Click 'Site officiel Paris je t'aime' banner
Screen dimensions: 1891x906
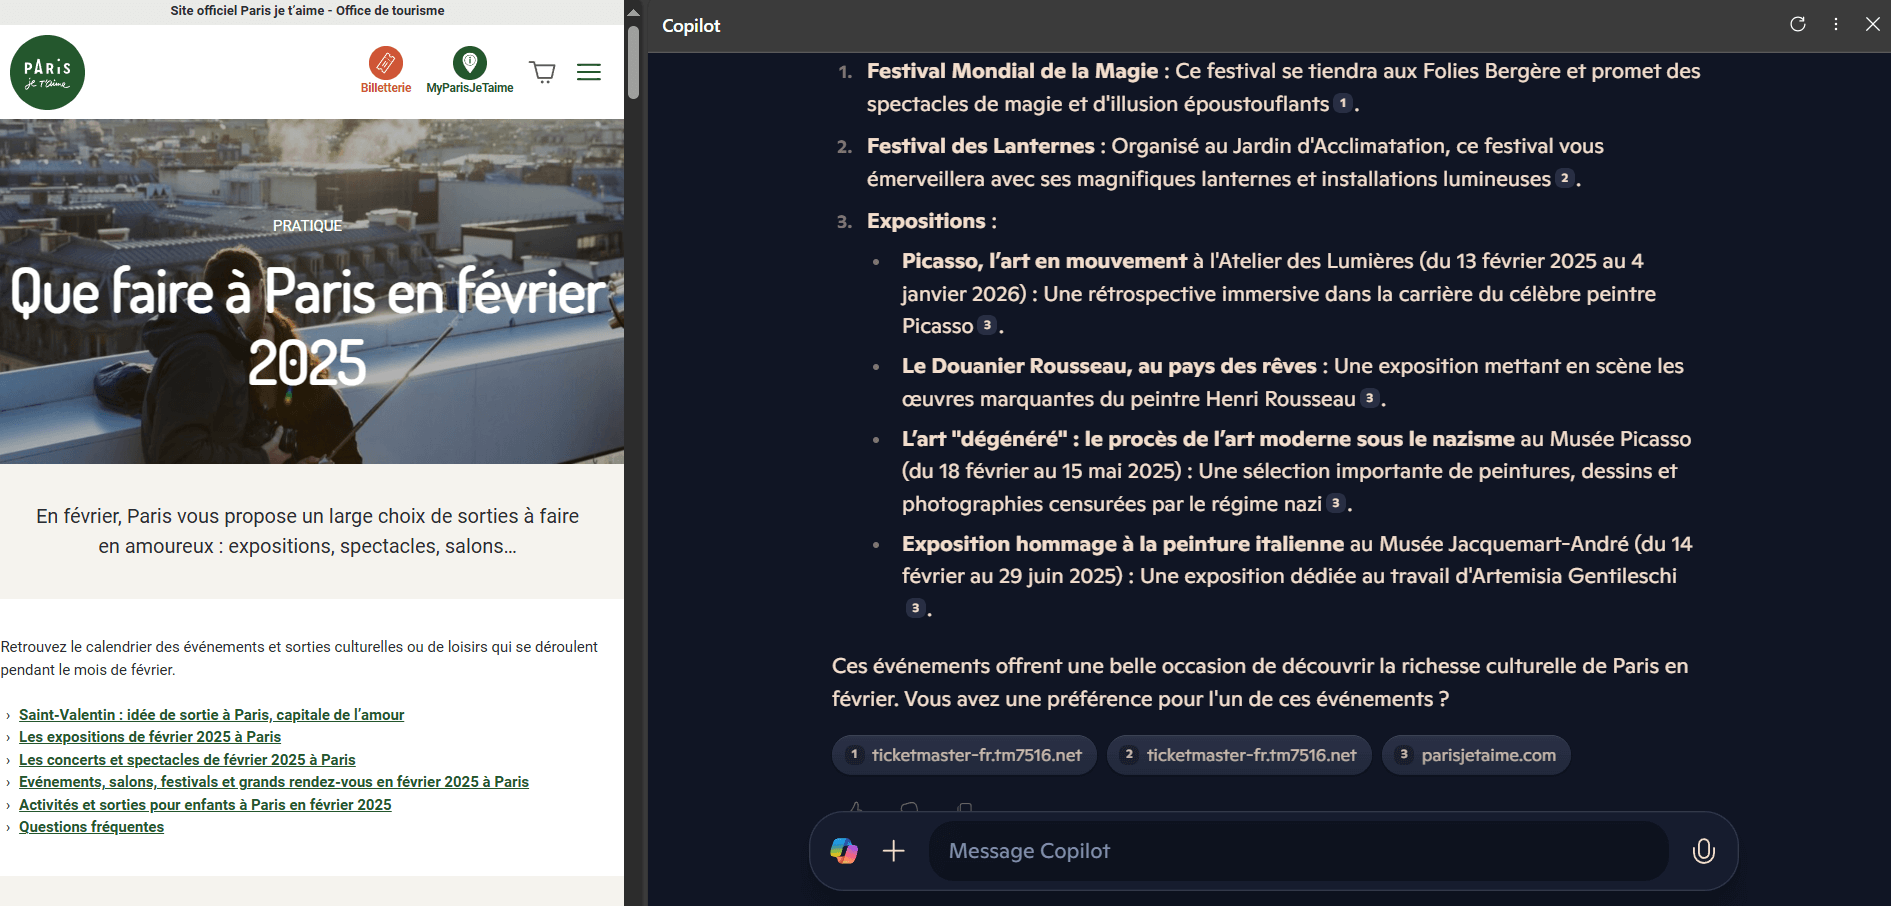307,11
